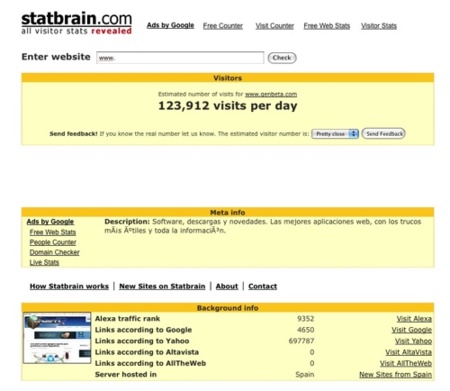
Task: Click the Links according to Altavista label
Action: 147,352
